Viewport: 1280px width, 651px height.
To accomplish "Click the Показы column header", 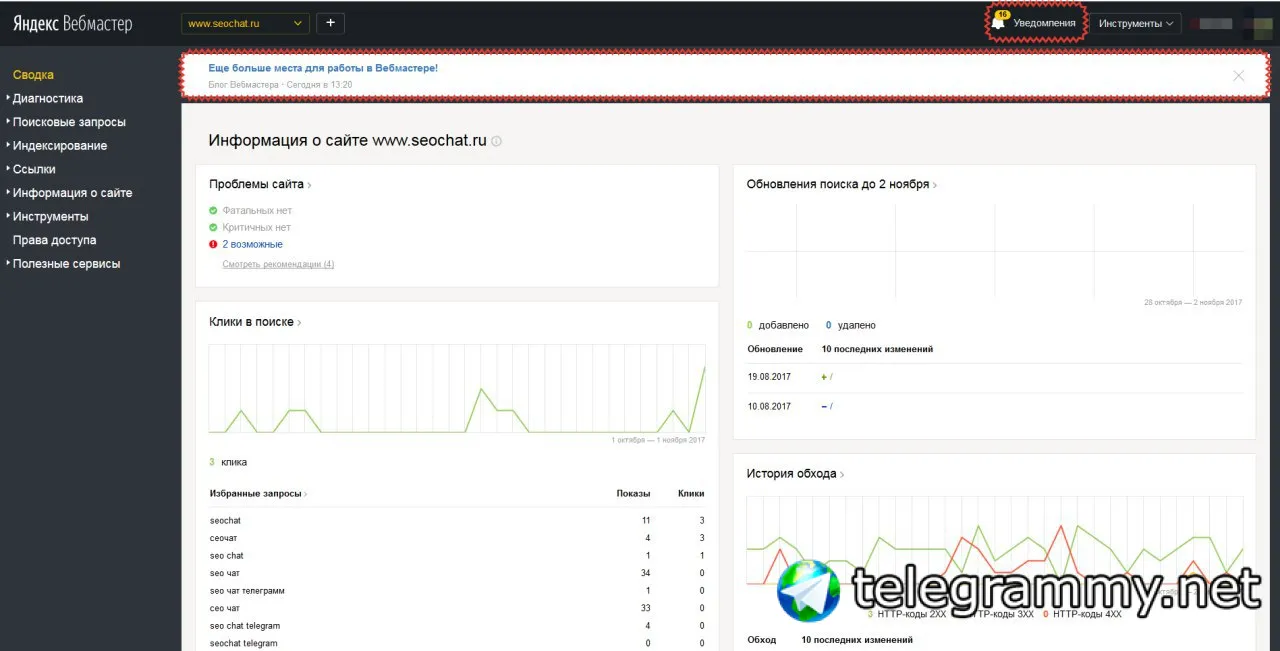I will click(x=633, y=494).
